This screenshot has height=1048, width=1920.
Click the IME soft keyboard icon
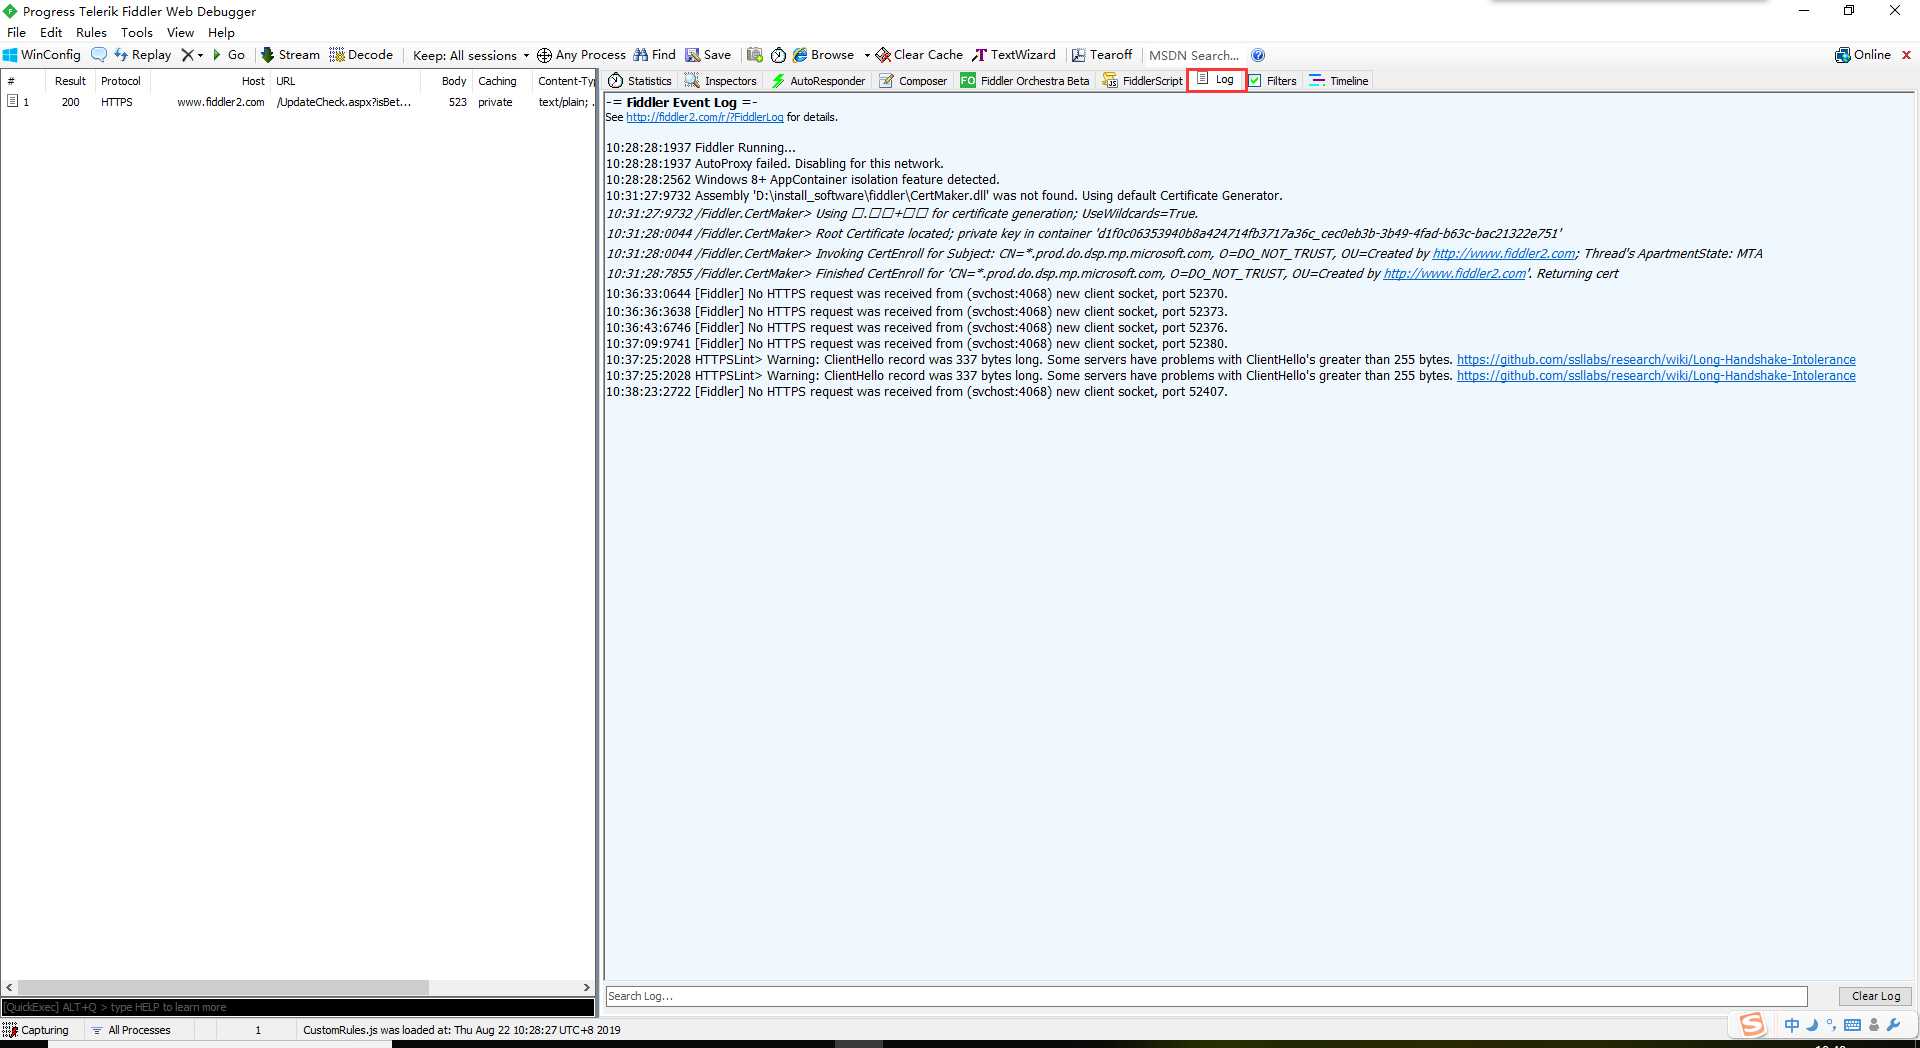1852,1025
